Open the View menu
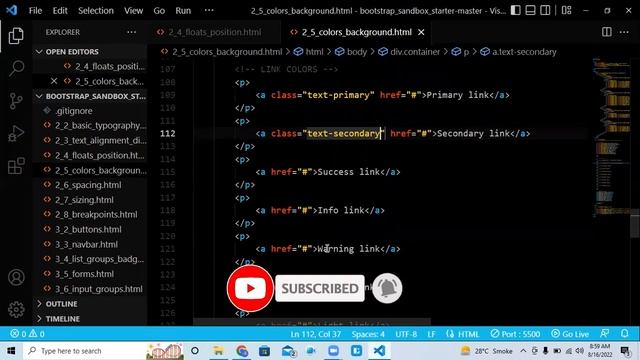This screenshot has height=360, width=640. point(133,11)
